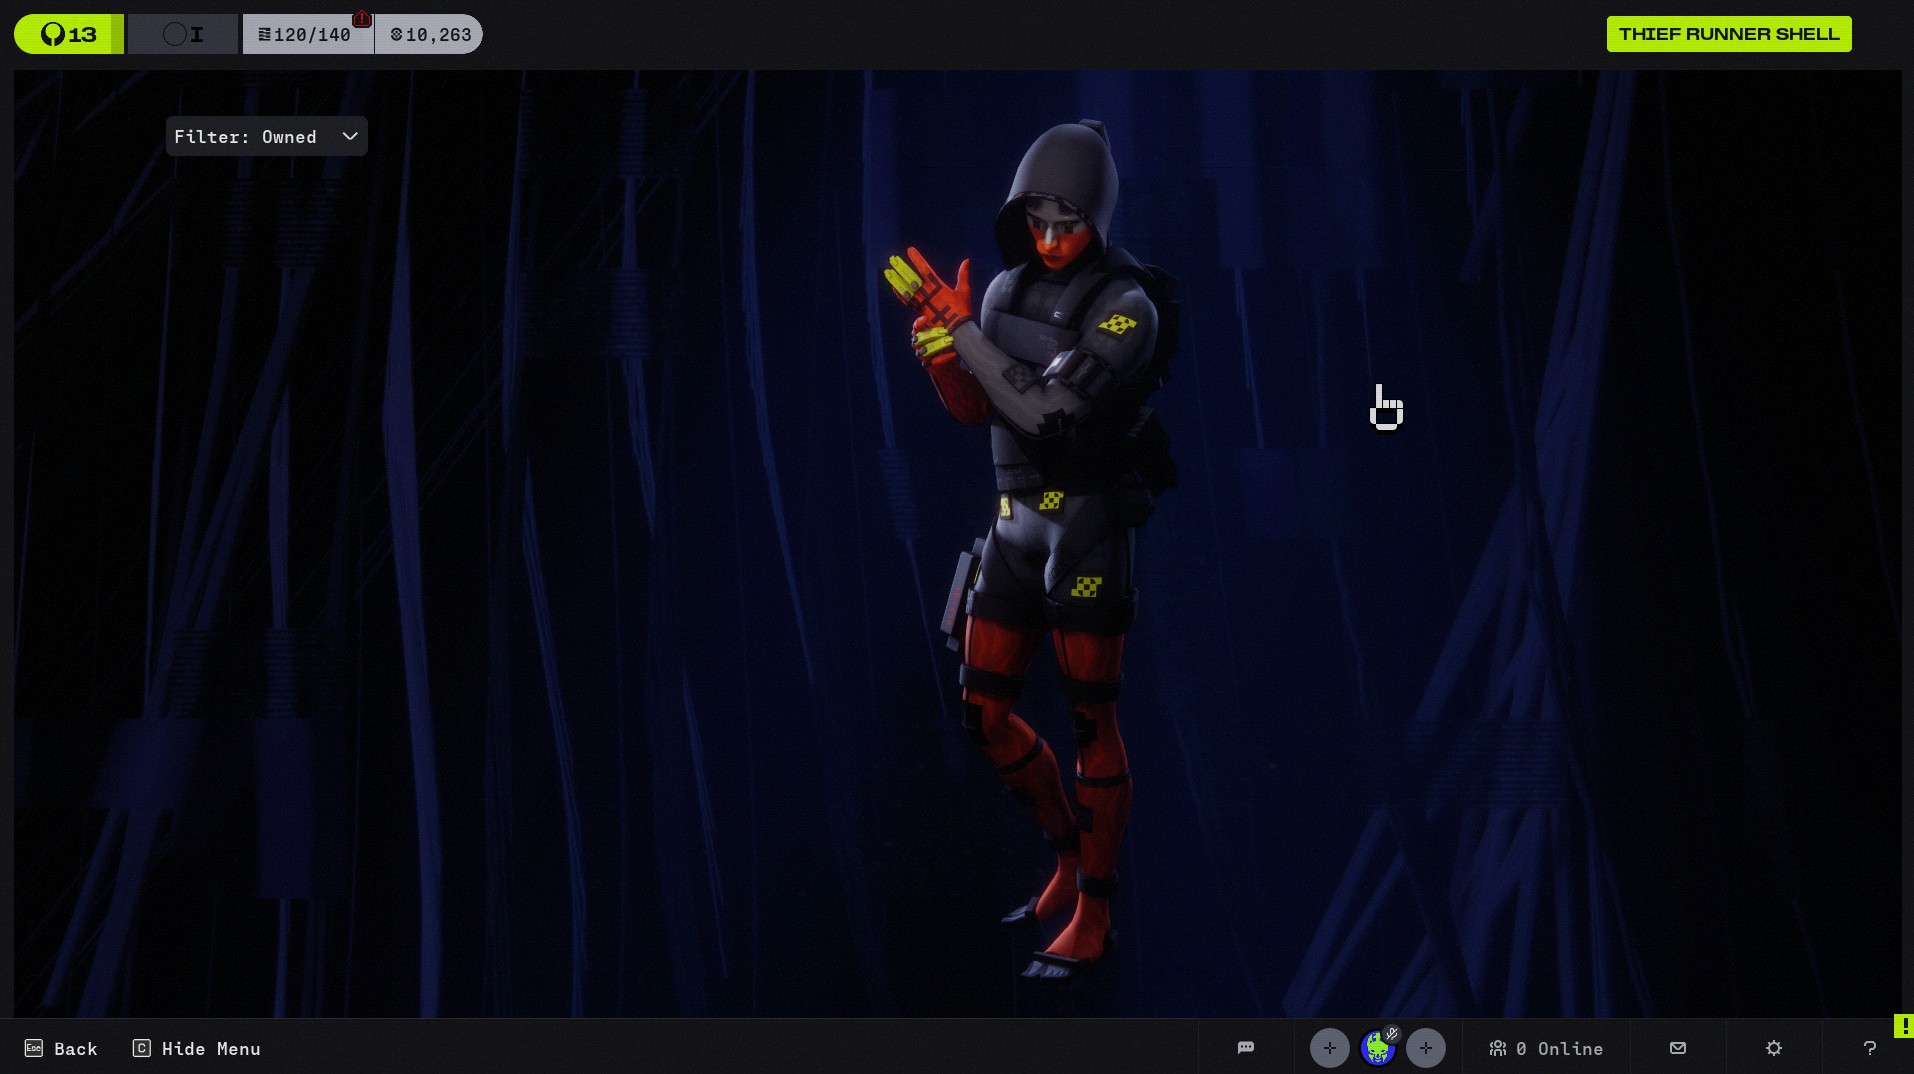The image size is (1914, 1074).
Task: Toggle the muted microphone badge on avatar
Action: (x=1392, y=1034)
